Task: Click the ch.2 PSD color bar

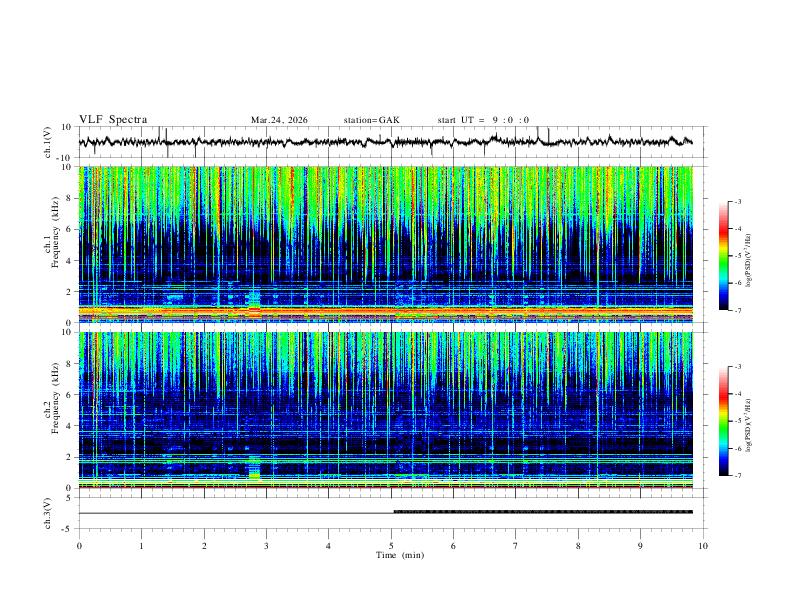Action: 723,421
